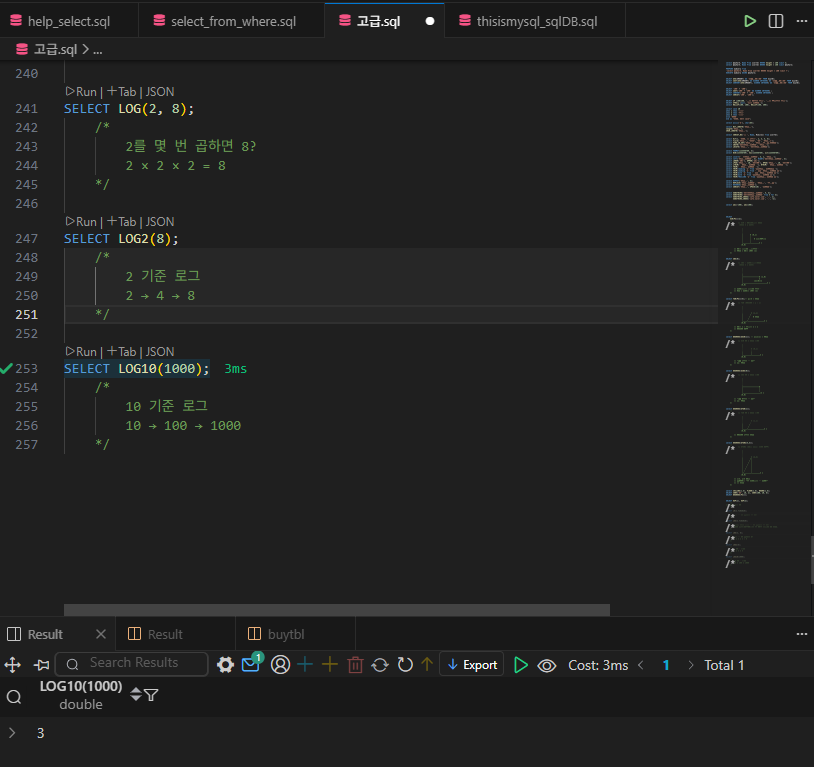Show JSON for SELECT LOG10(1000)
814x767 pixels.
click(160, 352)
